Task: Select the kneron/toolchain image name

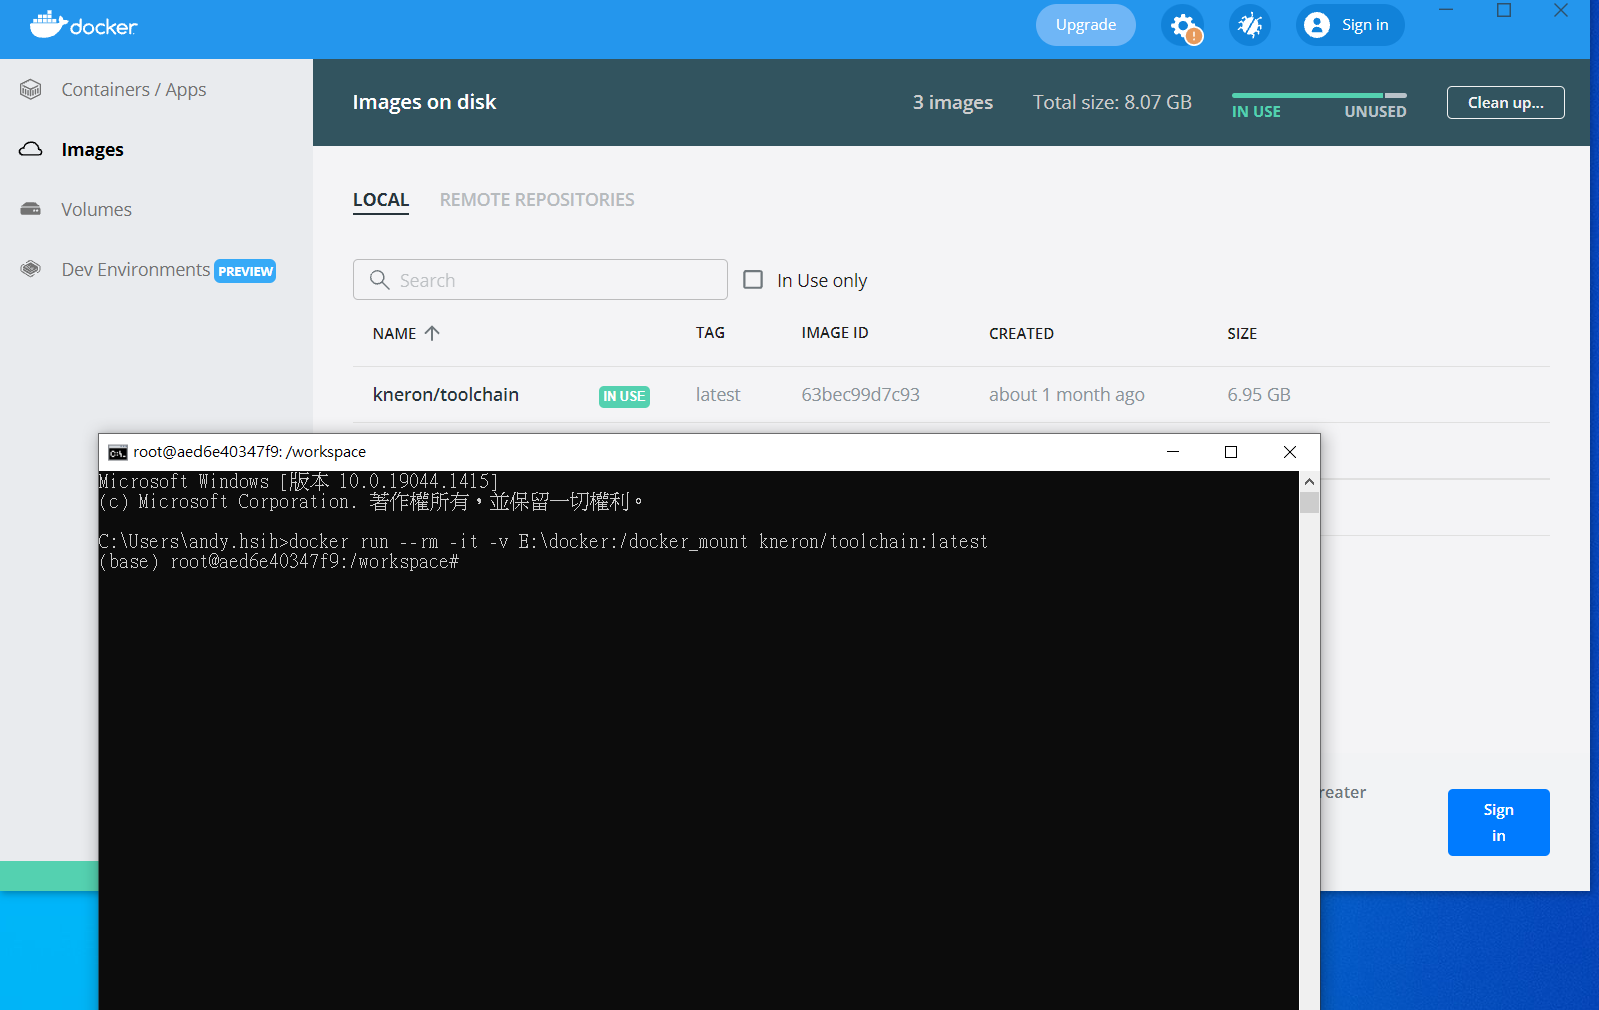Action: point(446,395)
